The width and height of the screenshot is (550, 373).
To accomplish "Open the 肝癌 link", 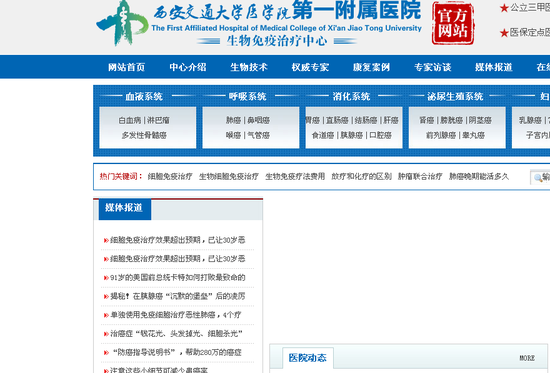I will coord(391,120).
